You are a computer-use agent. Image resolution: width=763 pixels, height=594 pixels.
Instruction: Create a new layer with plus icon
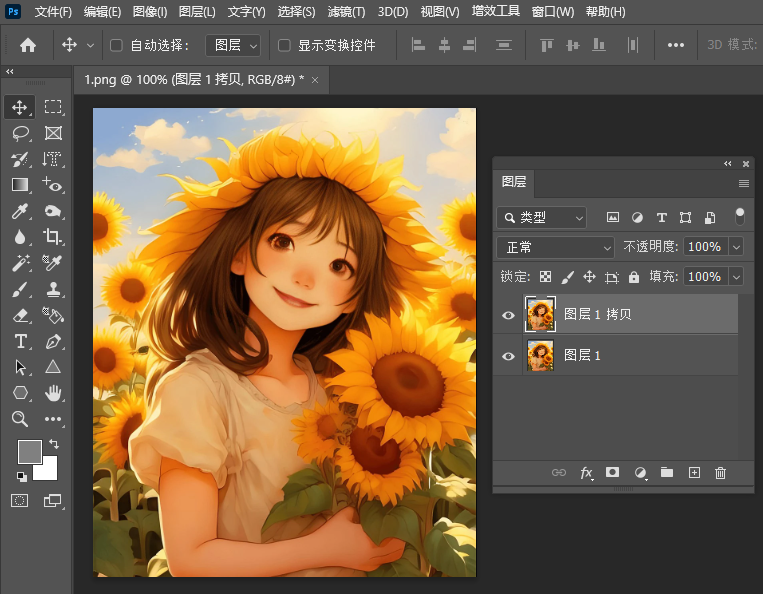(694, 473)
